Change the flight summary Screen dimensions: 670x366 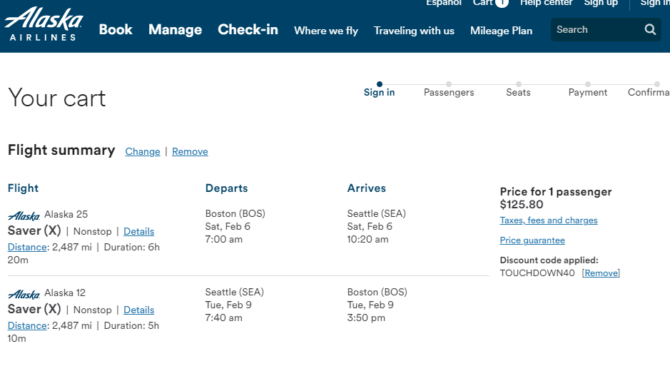[x=142, y=152]
